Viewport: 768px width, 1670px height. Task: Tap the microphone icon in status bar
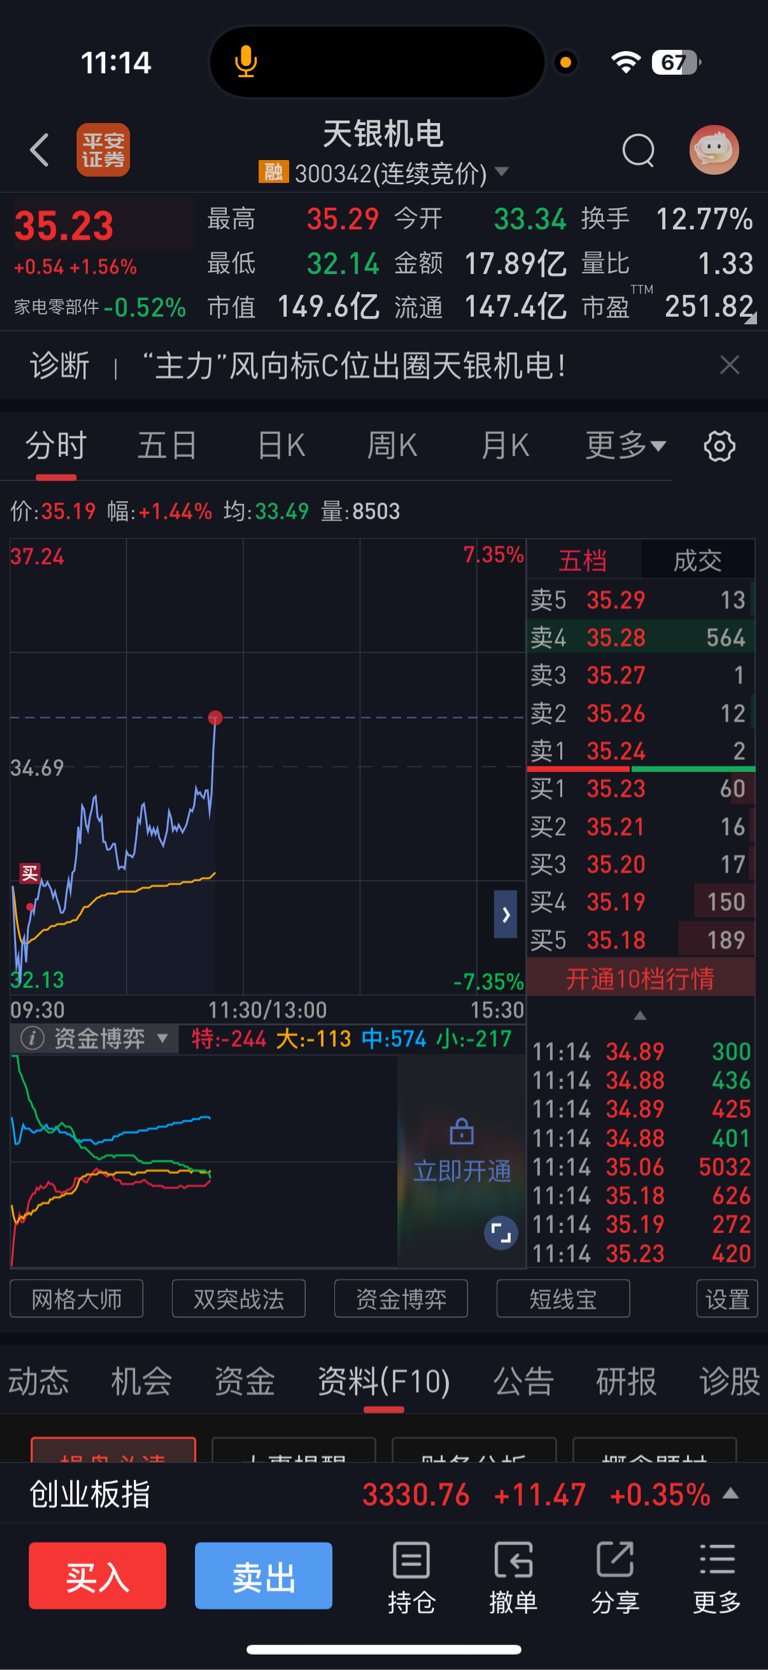click(x=246, y=62)
